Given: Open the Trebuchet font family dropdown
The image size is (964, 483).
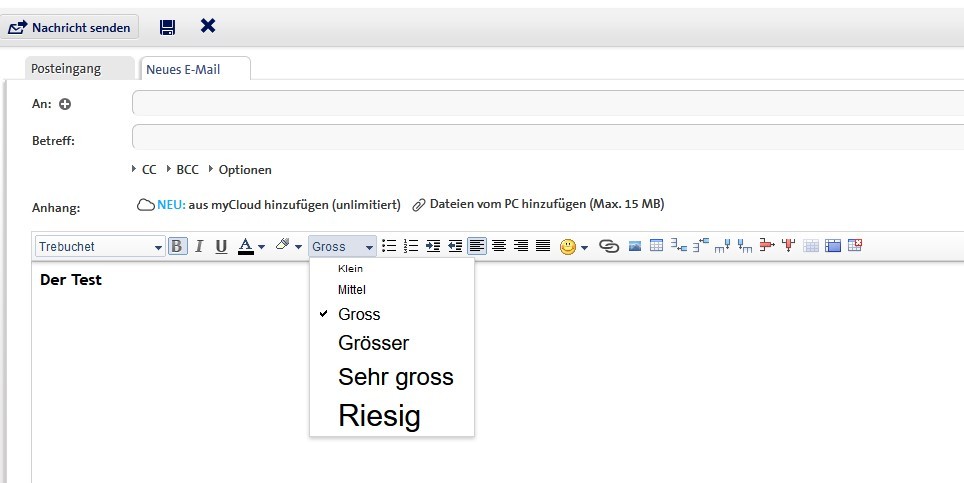Looking at the screenshot, I should (100, 246).
